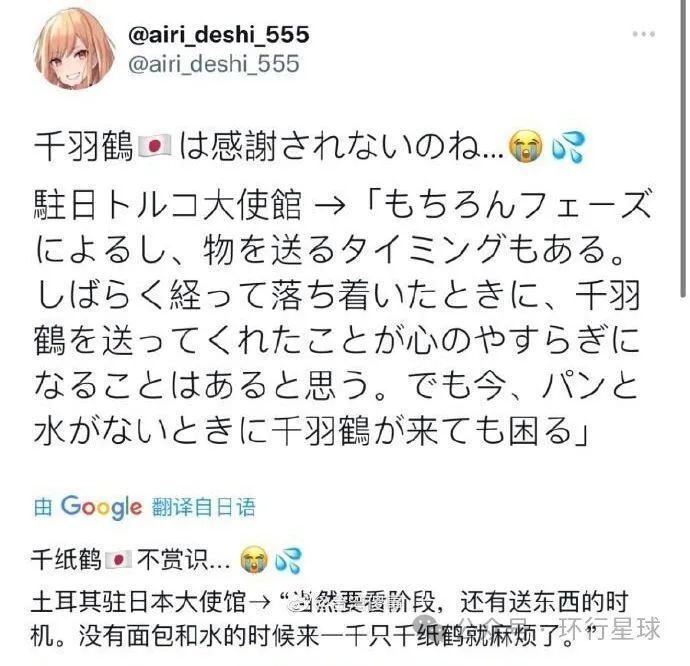Click the crying face emoji in Japanese tweet
The height and width of the screenshot is (666, 690).
point(525,146)
